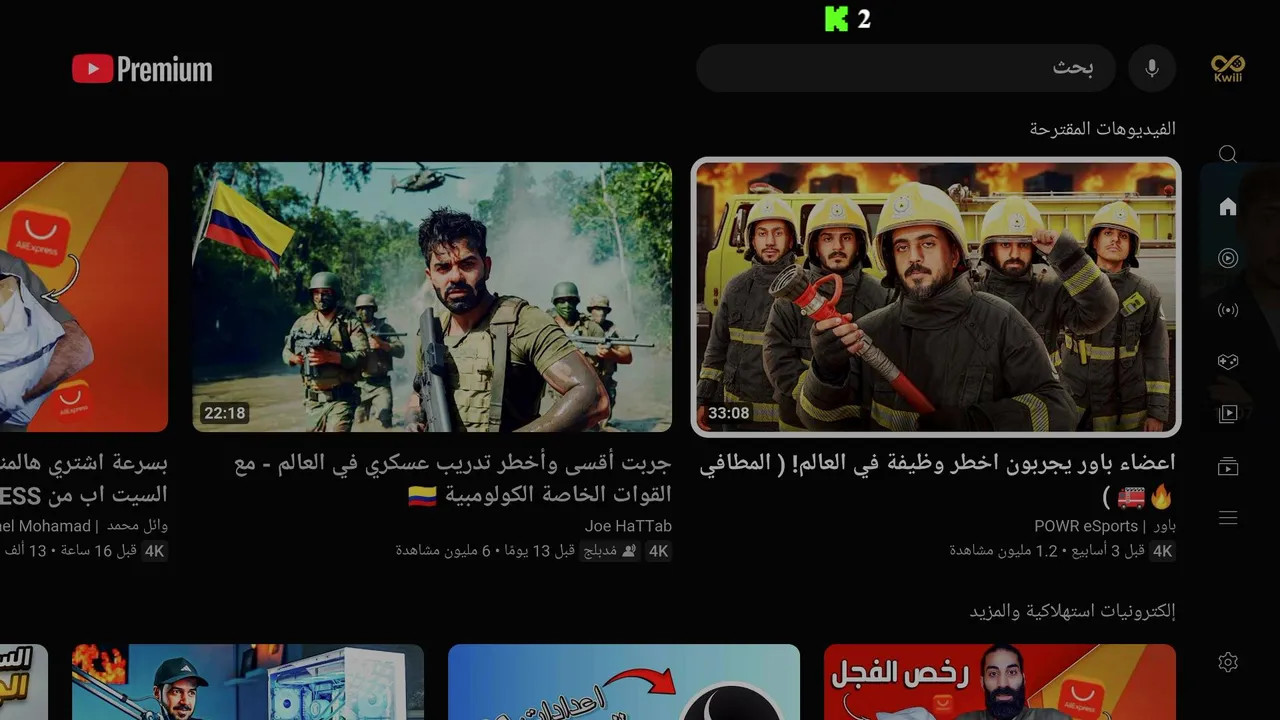Open the sidebar search magnifier icon
This screenshot has height=720, width=1280.
pos(1228,154)
